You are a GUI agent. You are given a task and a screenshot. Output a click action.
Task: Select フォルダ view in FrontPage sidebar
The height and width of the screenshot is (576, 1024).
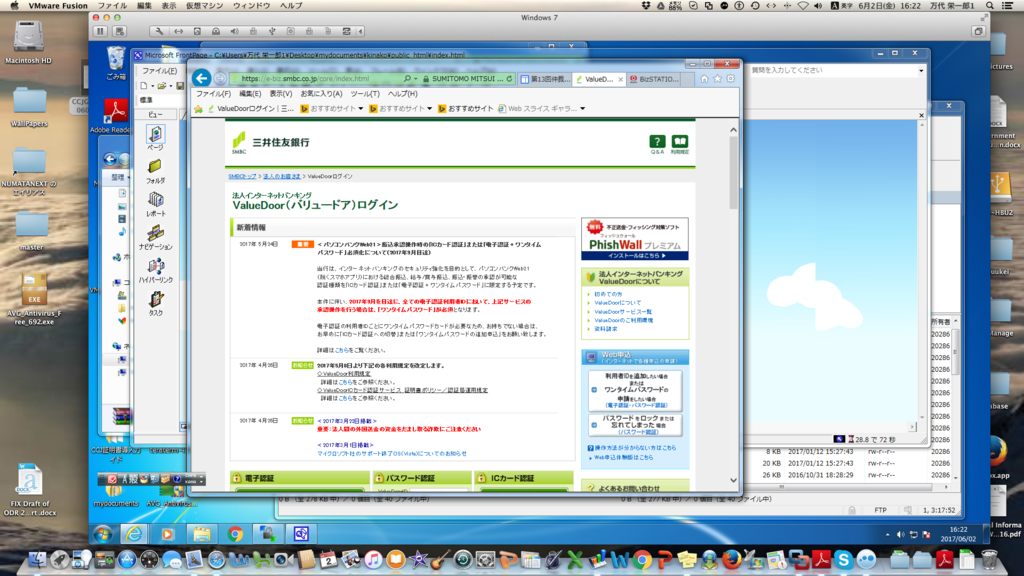(155, 171)
